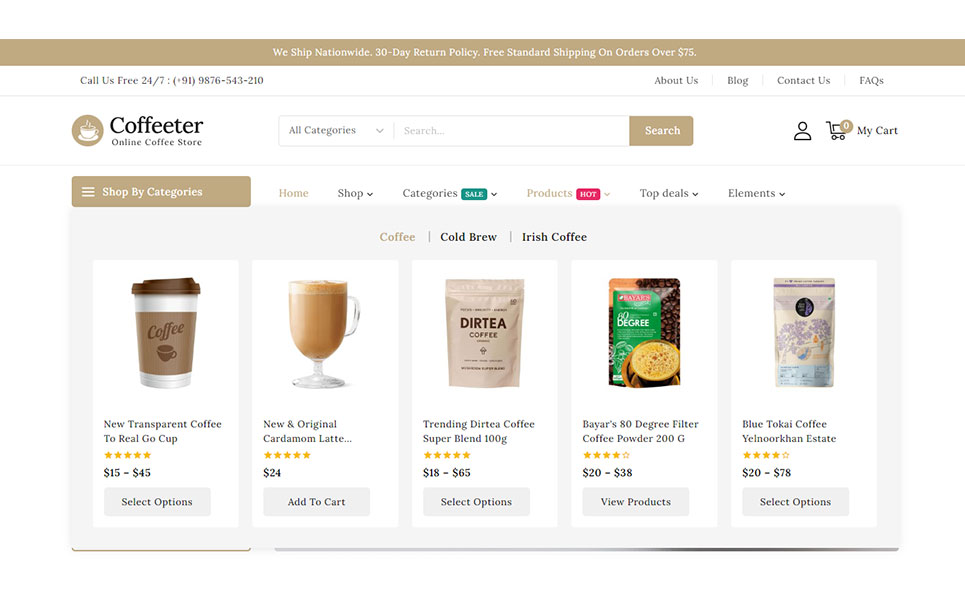Click the Coffeeter coffee cup logo
The width and height of the screenshot is (965, 600).
[x=87, y=130]
